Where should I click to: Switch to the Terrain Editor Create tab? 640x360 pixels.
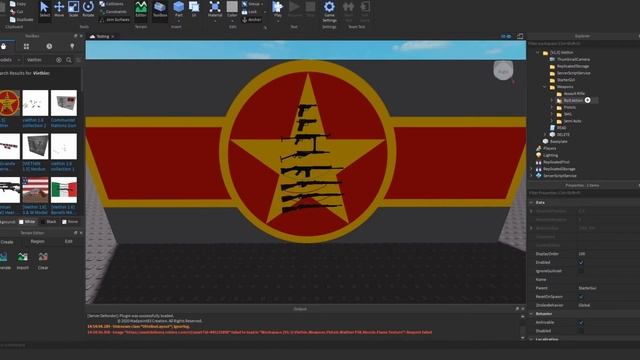[7, 242]
